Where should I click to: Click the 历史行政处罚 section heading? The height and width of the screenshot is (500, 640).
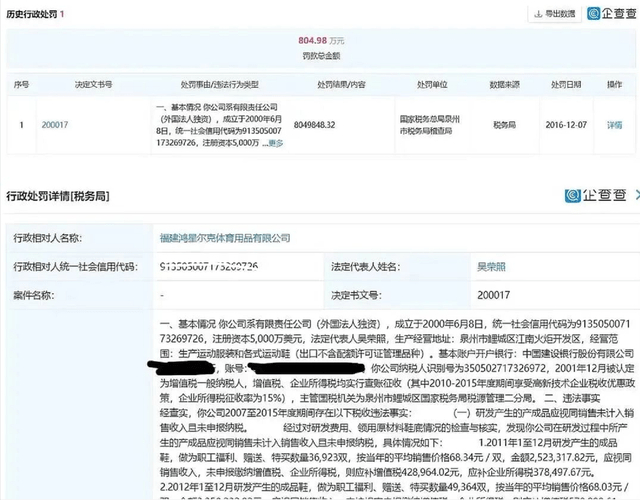[x=31, y=14]
